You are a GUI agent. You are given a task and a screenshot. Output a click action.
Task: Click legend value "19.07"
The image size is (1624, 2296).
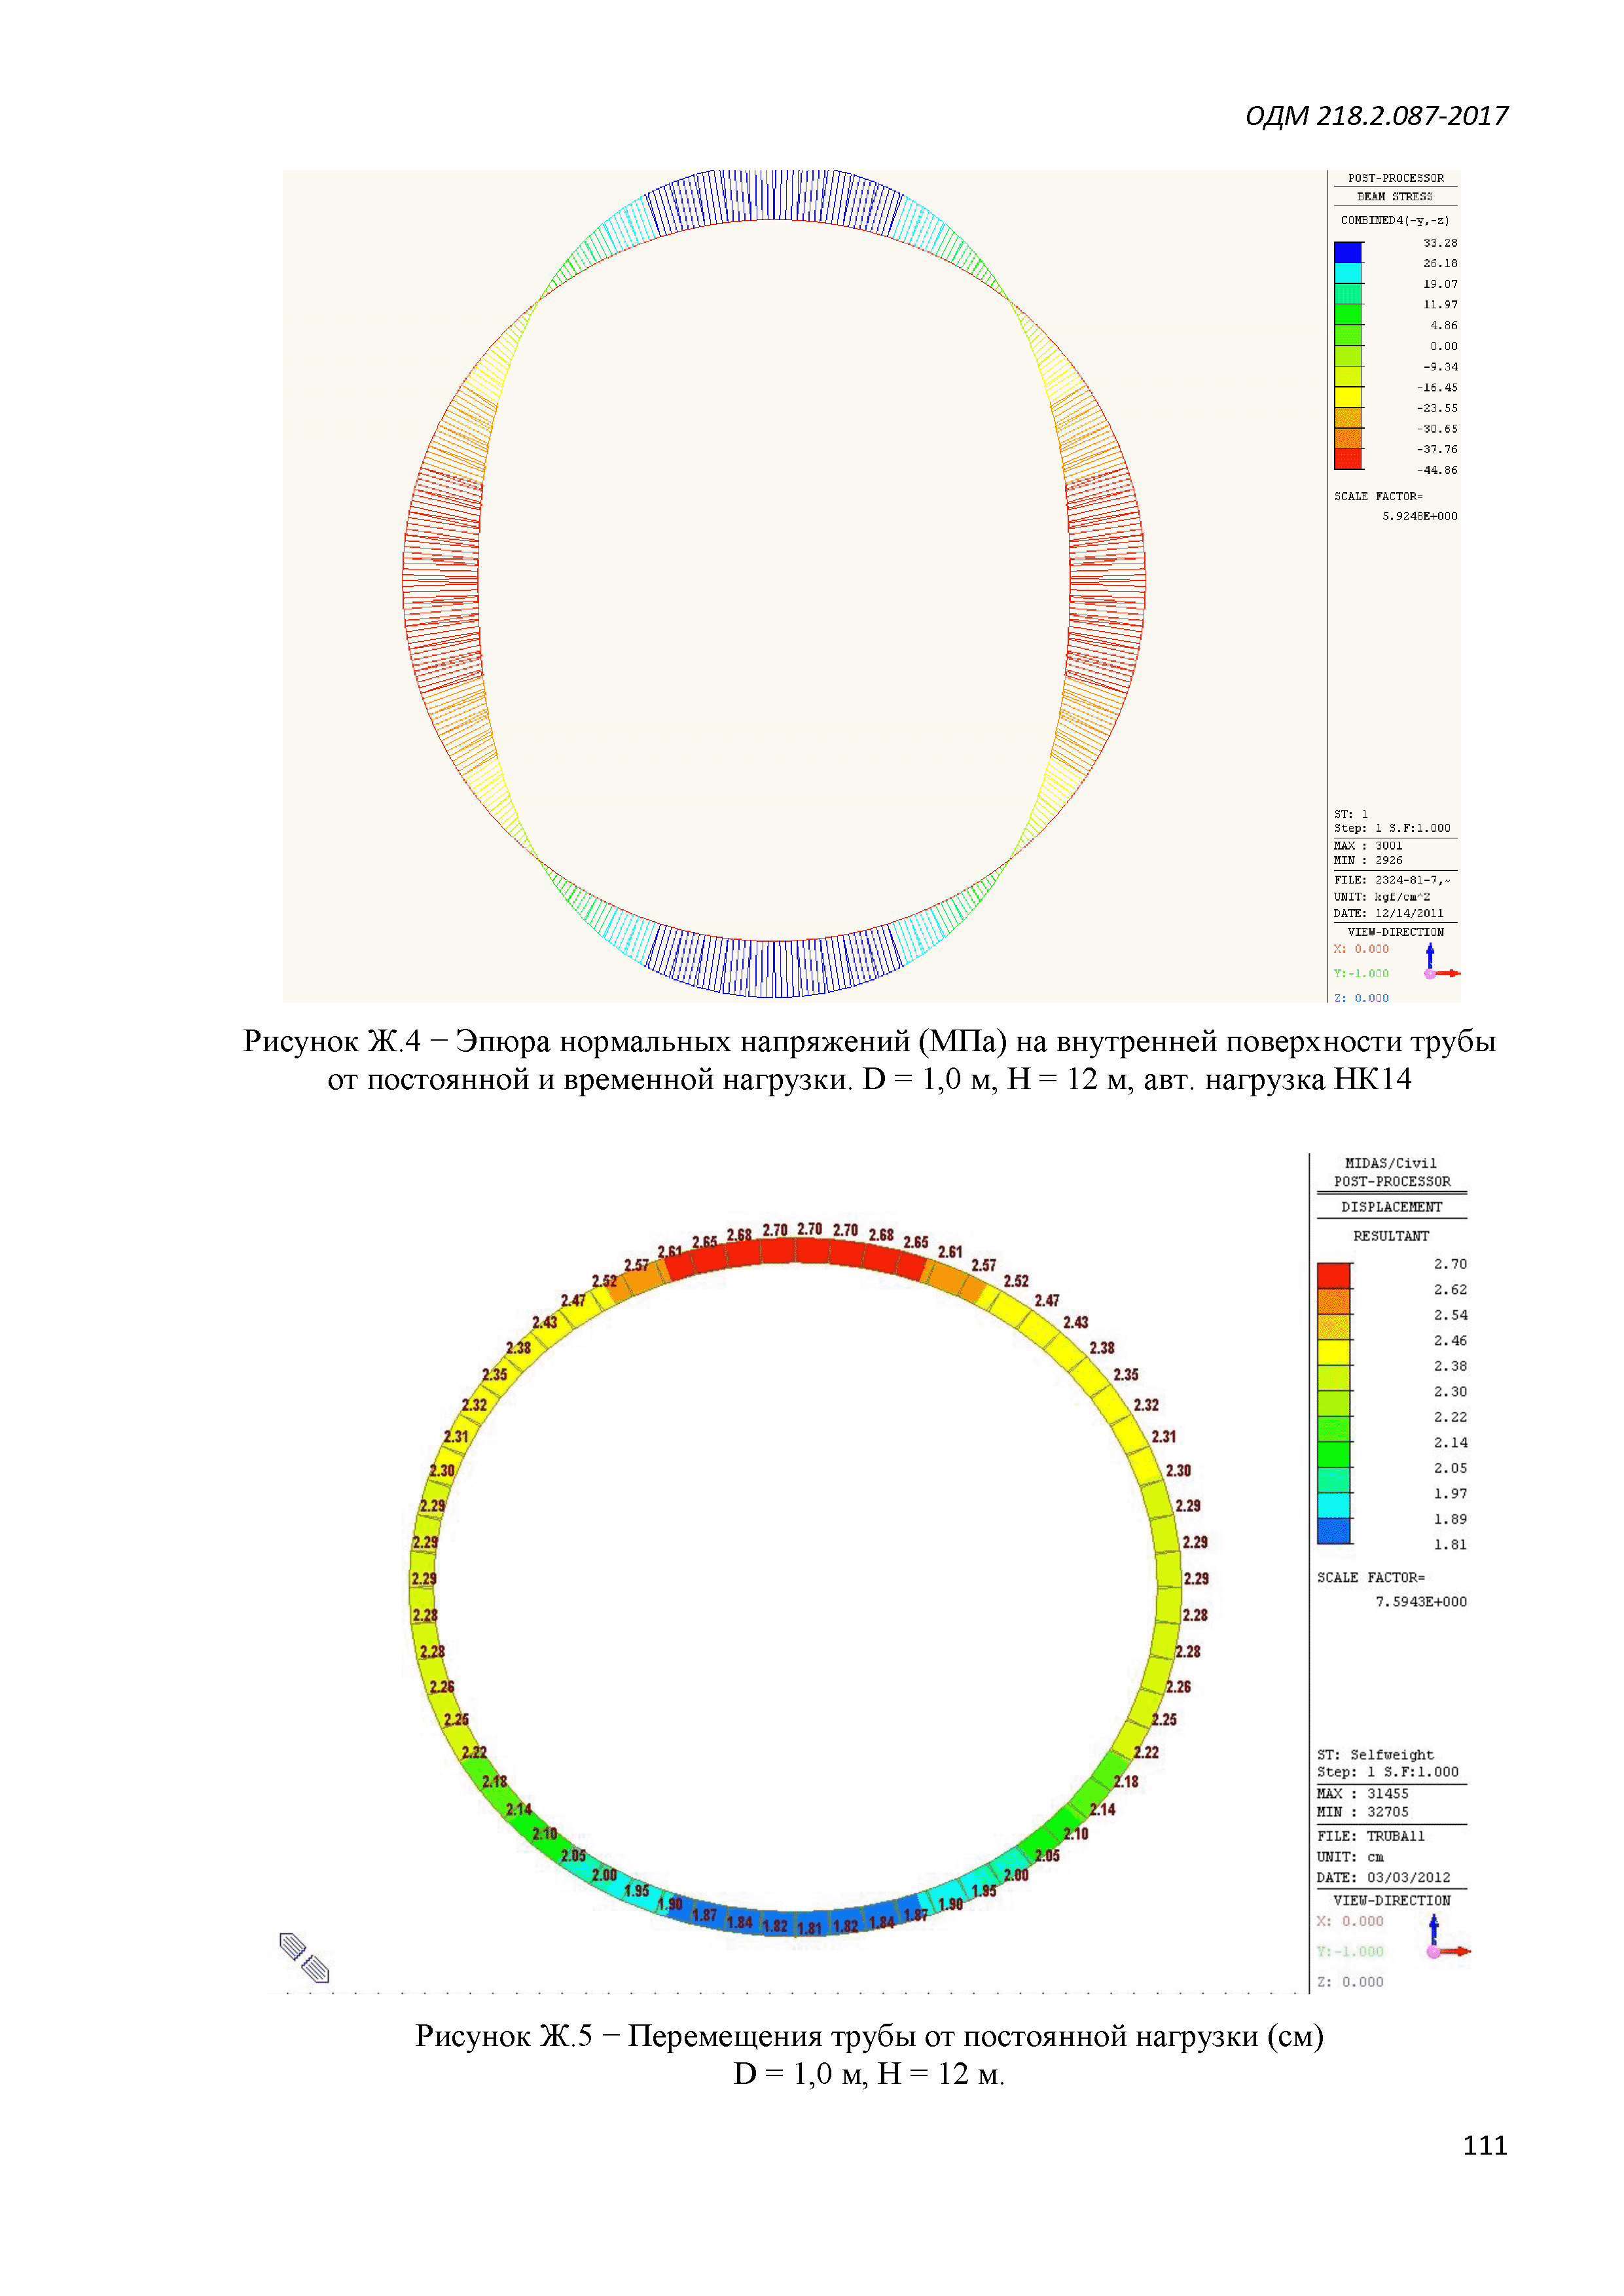point(1440,284)
